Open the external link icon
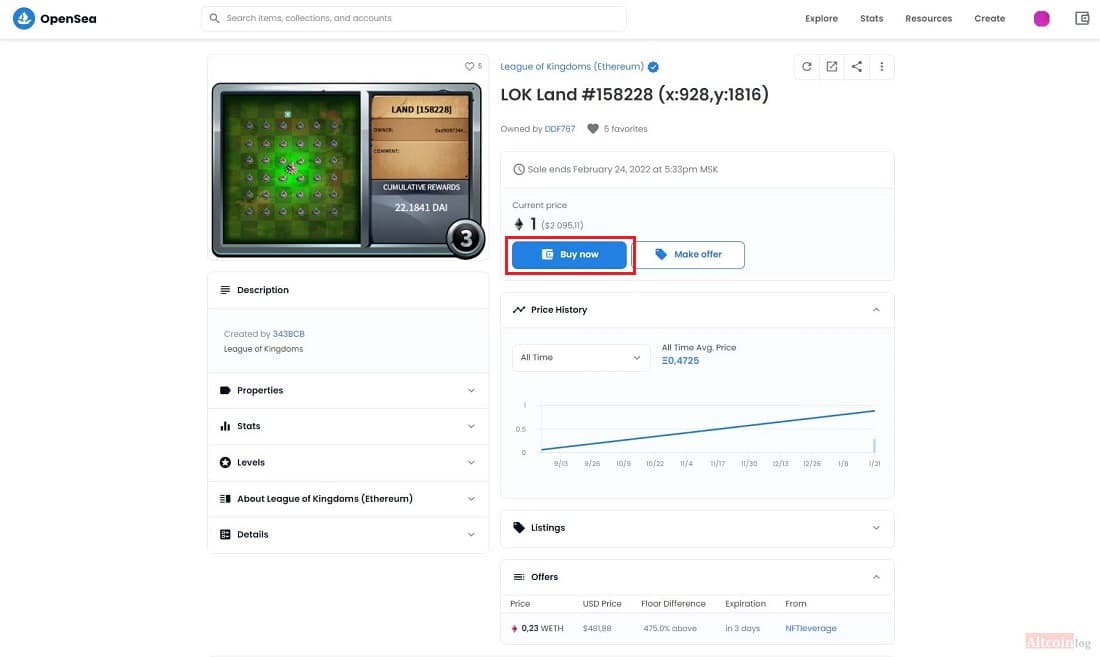The image size is (1100, 657). [831, 67]
